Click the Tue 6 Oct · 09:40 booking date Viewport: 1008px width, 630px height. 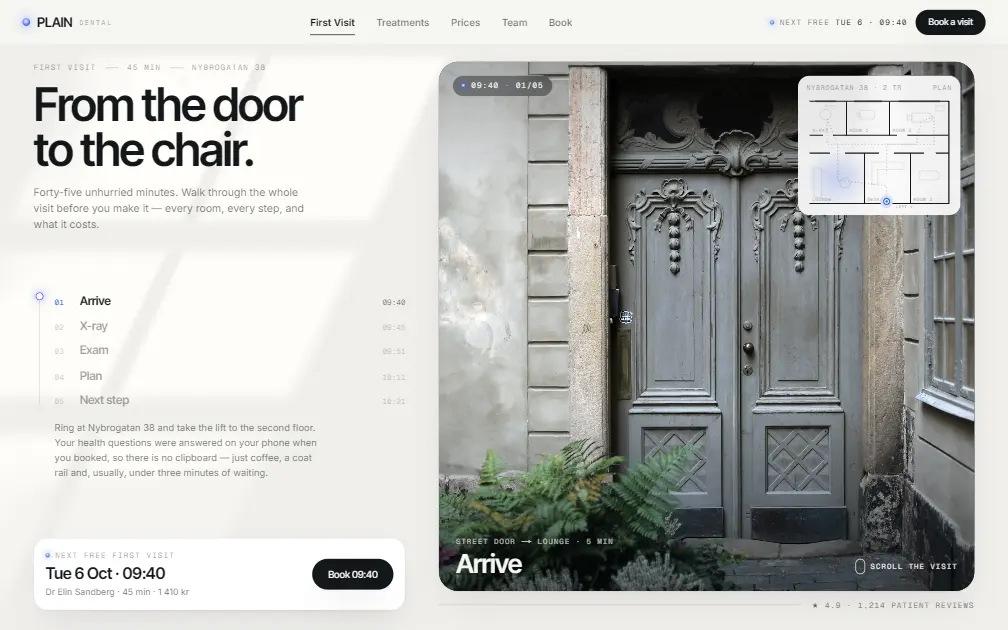(x=105, y=573)
